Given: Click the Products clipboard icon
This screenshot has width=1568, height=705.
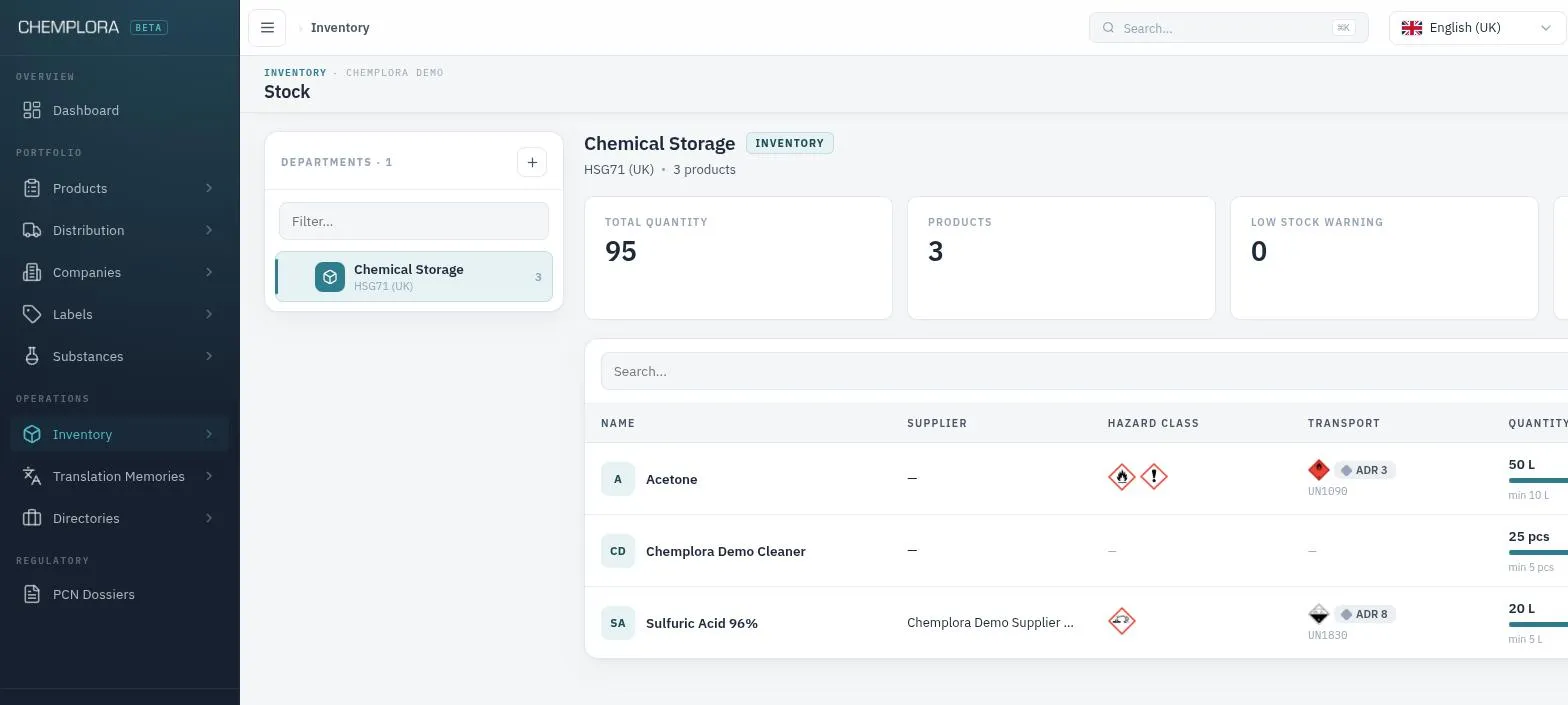Looking at the screenshot, I should [32, 188].
